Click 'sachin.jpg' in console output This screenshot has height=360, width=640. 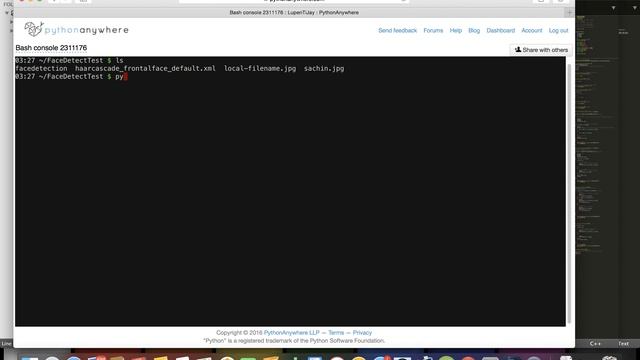(x=324, y=69)
